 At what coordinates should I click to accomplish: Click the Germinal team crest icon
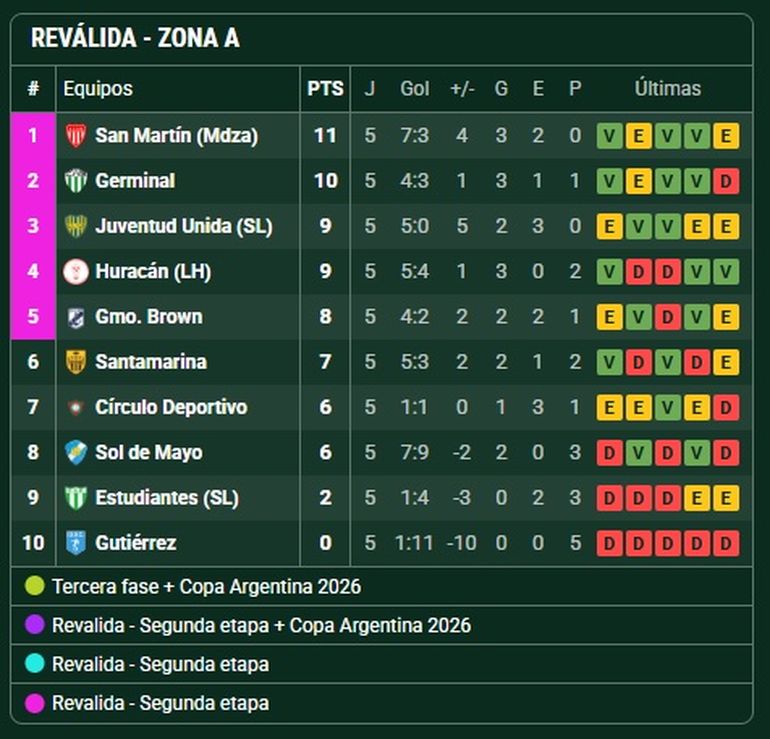coord(76,181)
